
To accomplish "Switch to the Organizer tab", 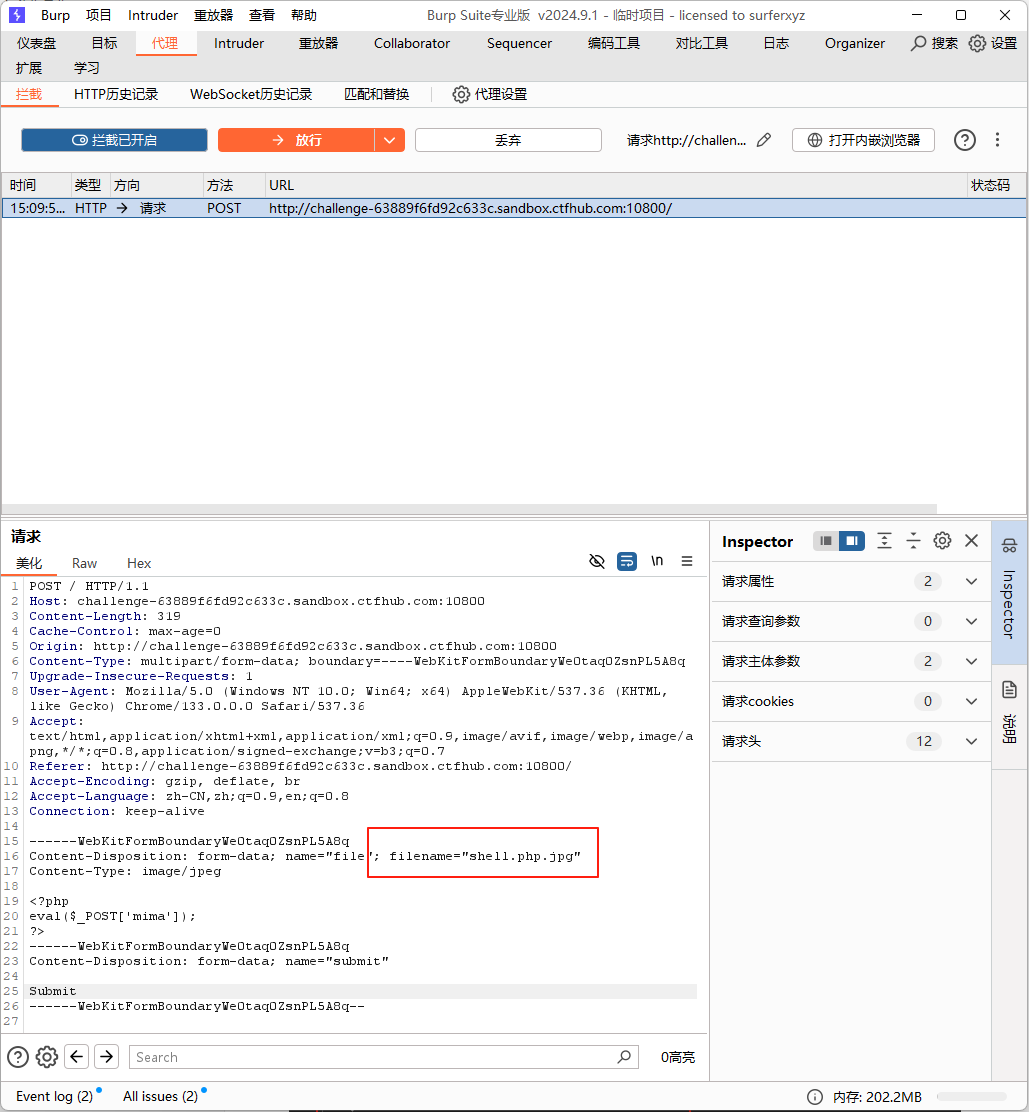I will coord(855,43).
